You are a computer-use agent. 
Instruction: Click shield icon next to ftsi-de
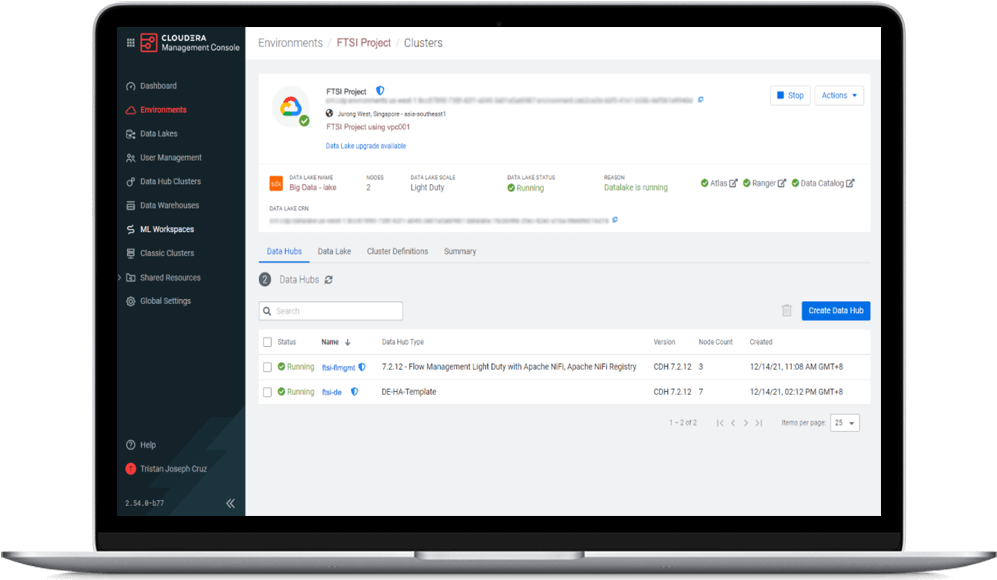pos(354,392)
